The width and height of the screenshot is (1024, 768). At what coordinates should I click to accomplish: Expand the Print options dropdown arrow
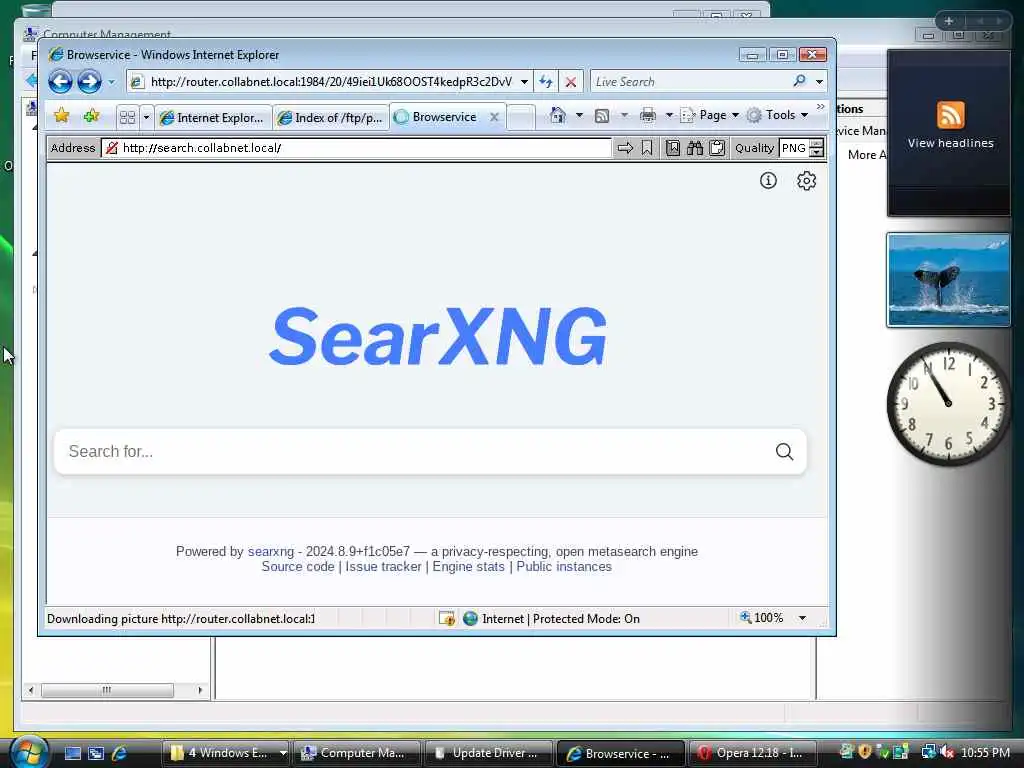click(669, 116)
